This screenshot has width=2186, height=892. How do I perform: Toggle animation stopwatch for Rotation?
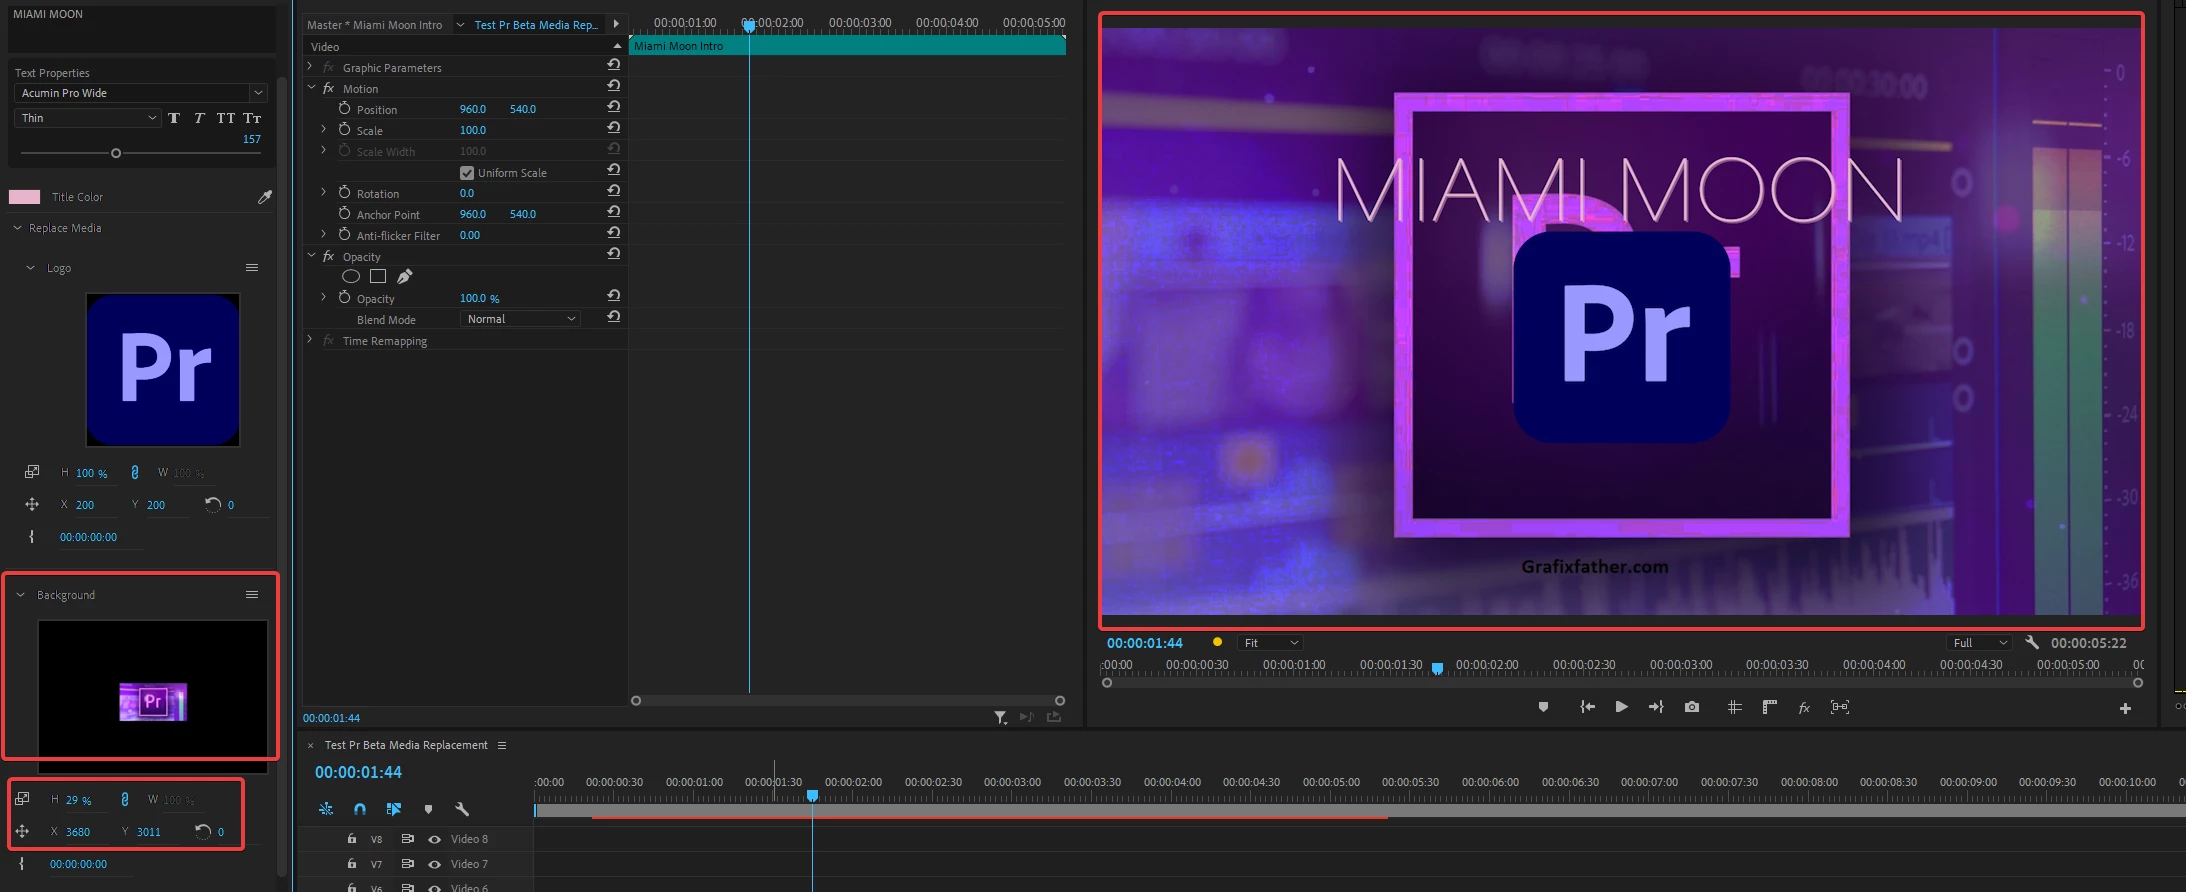(344, 192)
